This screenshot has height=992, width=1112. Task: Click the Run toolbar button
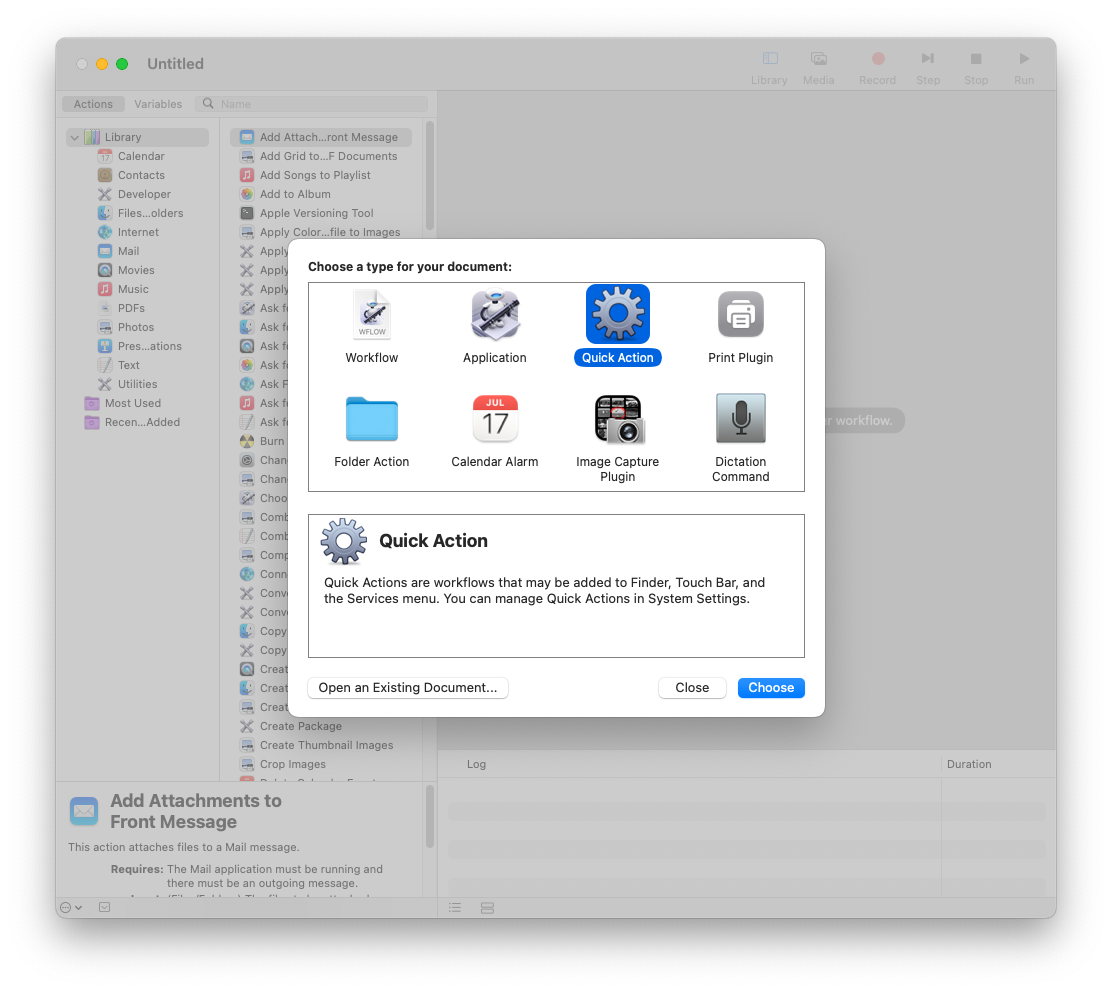tap(1024, 68)
